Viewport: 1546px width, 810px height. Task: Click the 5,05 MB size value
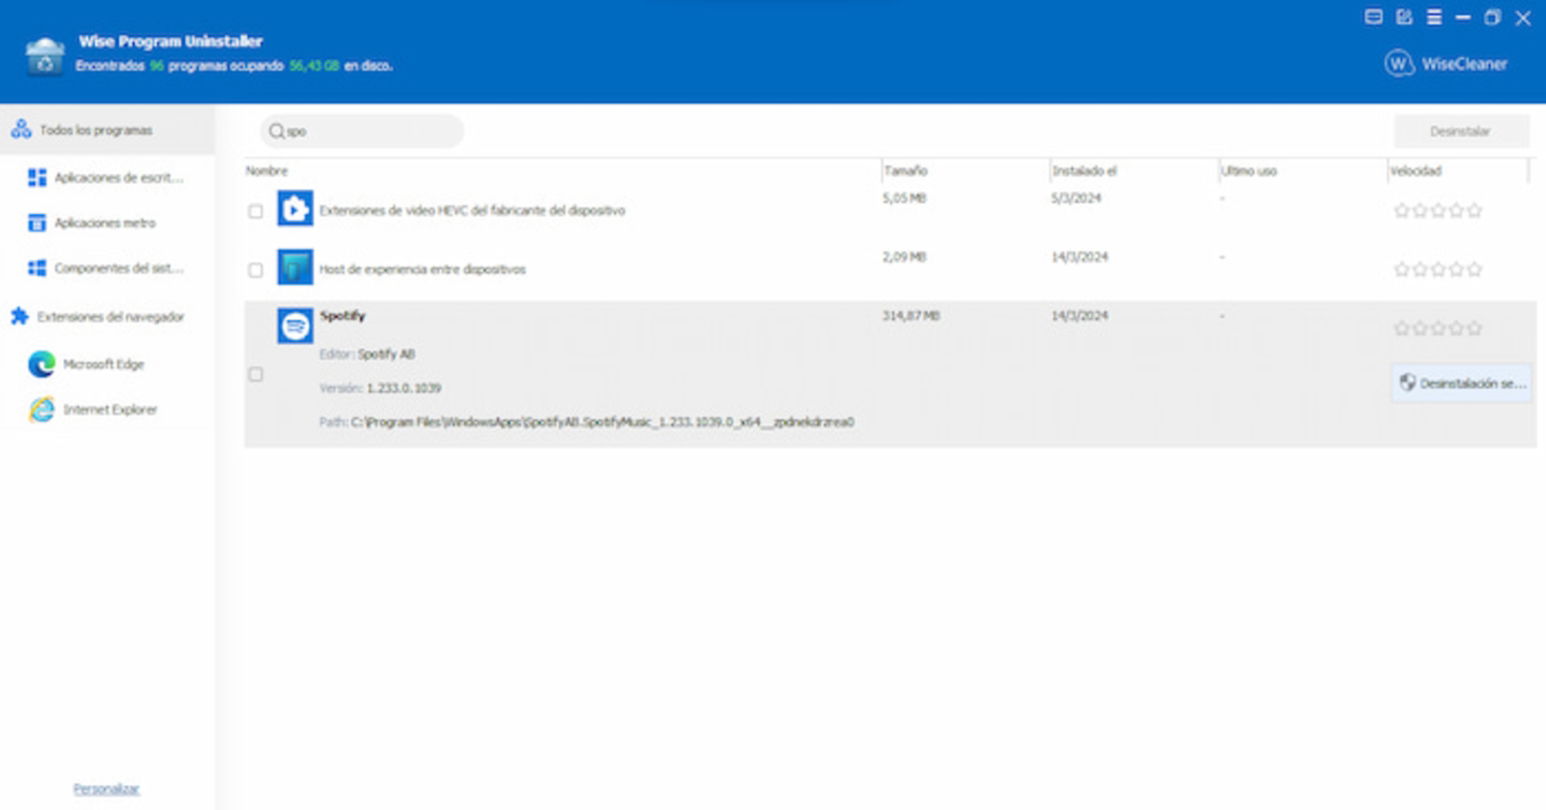click(905, 198)
